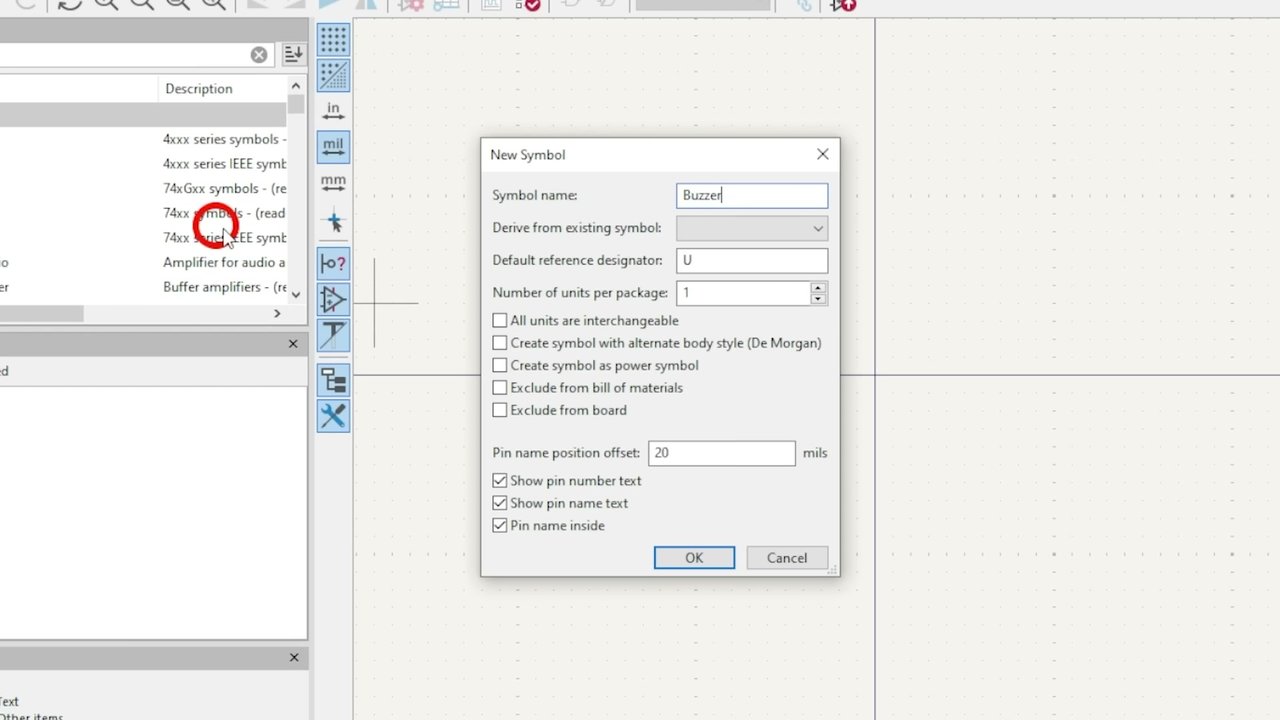Viewport: 1280px width, 720px height.
Task: Click library list scrollbar down arrow
Action: (x=295, y=295)
